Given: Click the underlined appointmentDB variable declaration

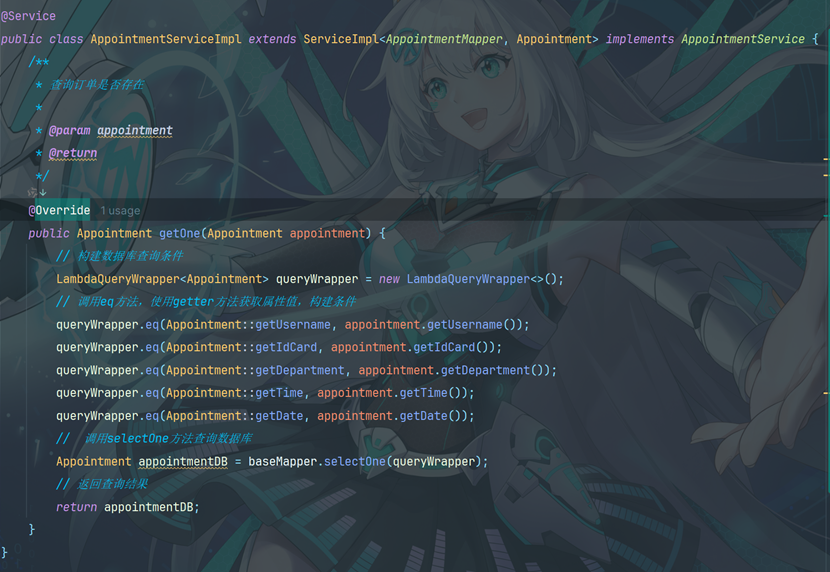Looking at the screenshot, I should pyautogui.click(x=183, y=461).
